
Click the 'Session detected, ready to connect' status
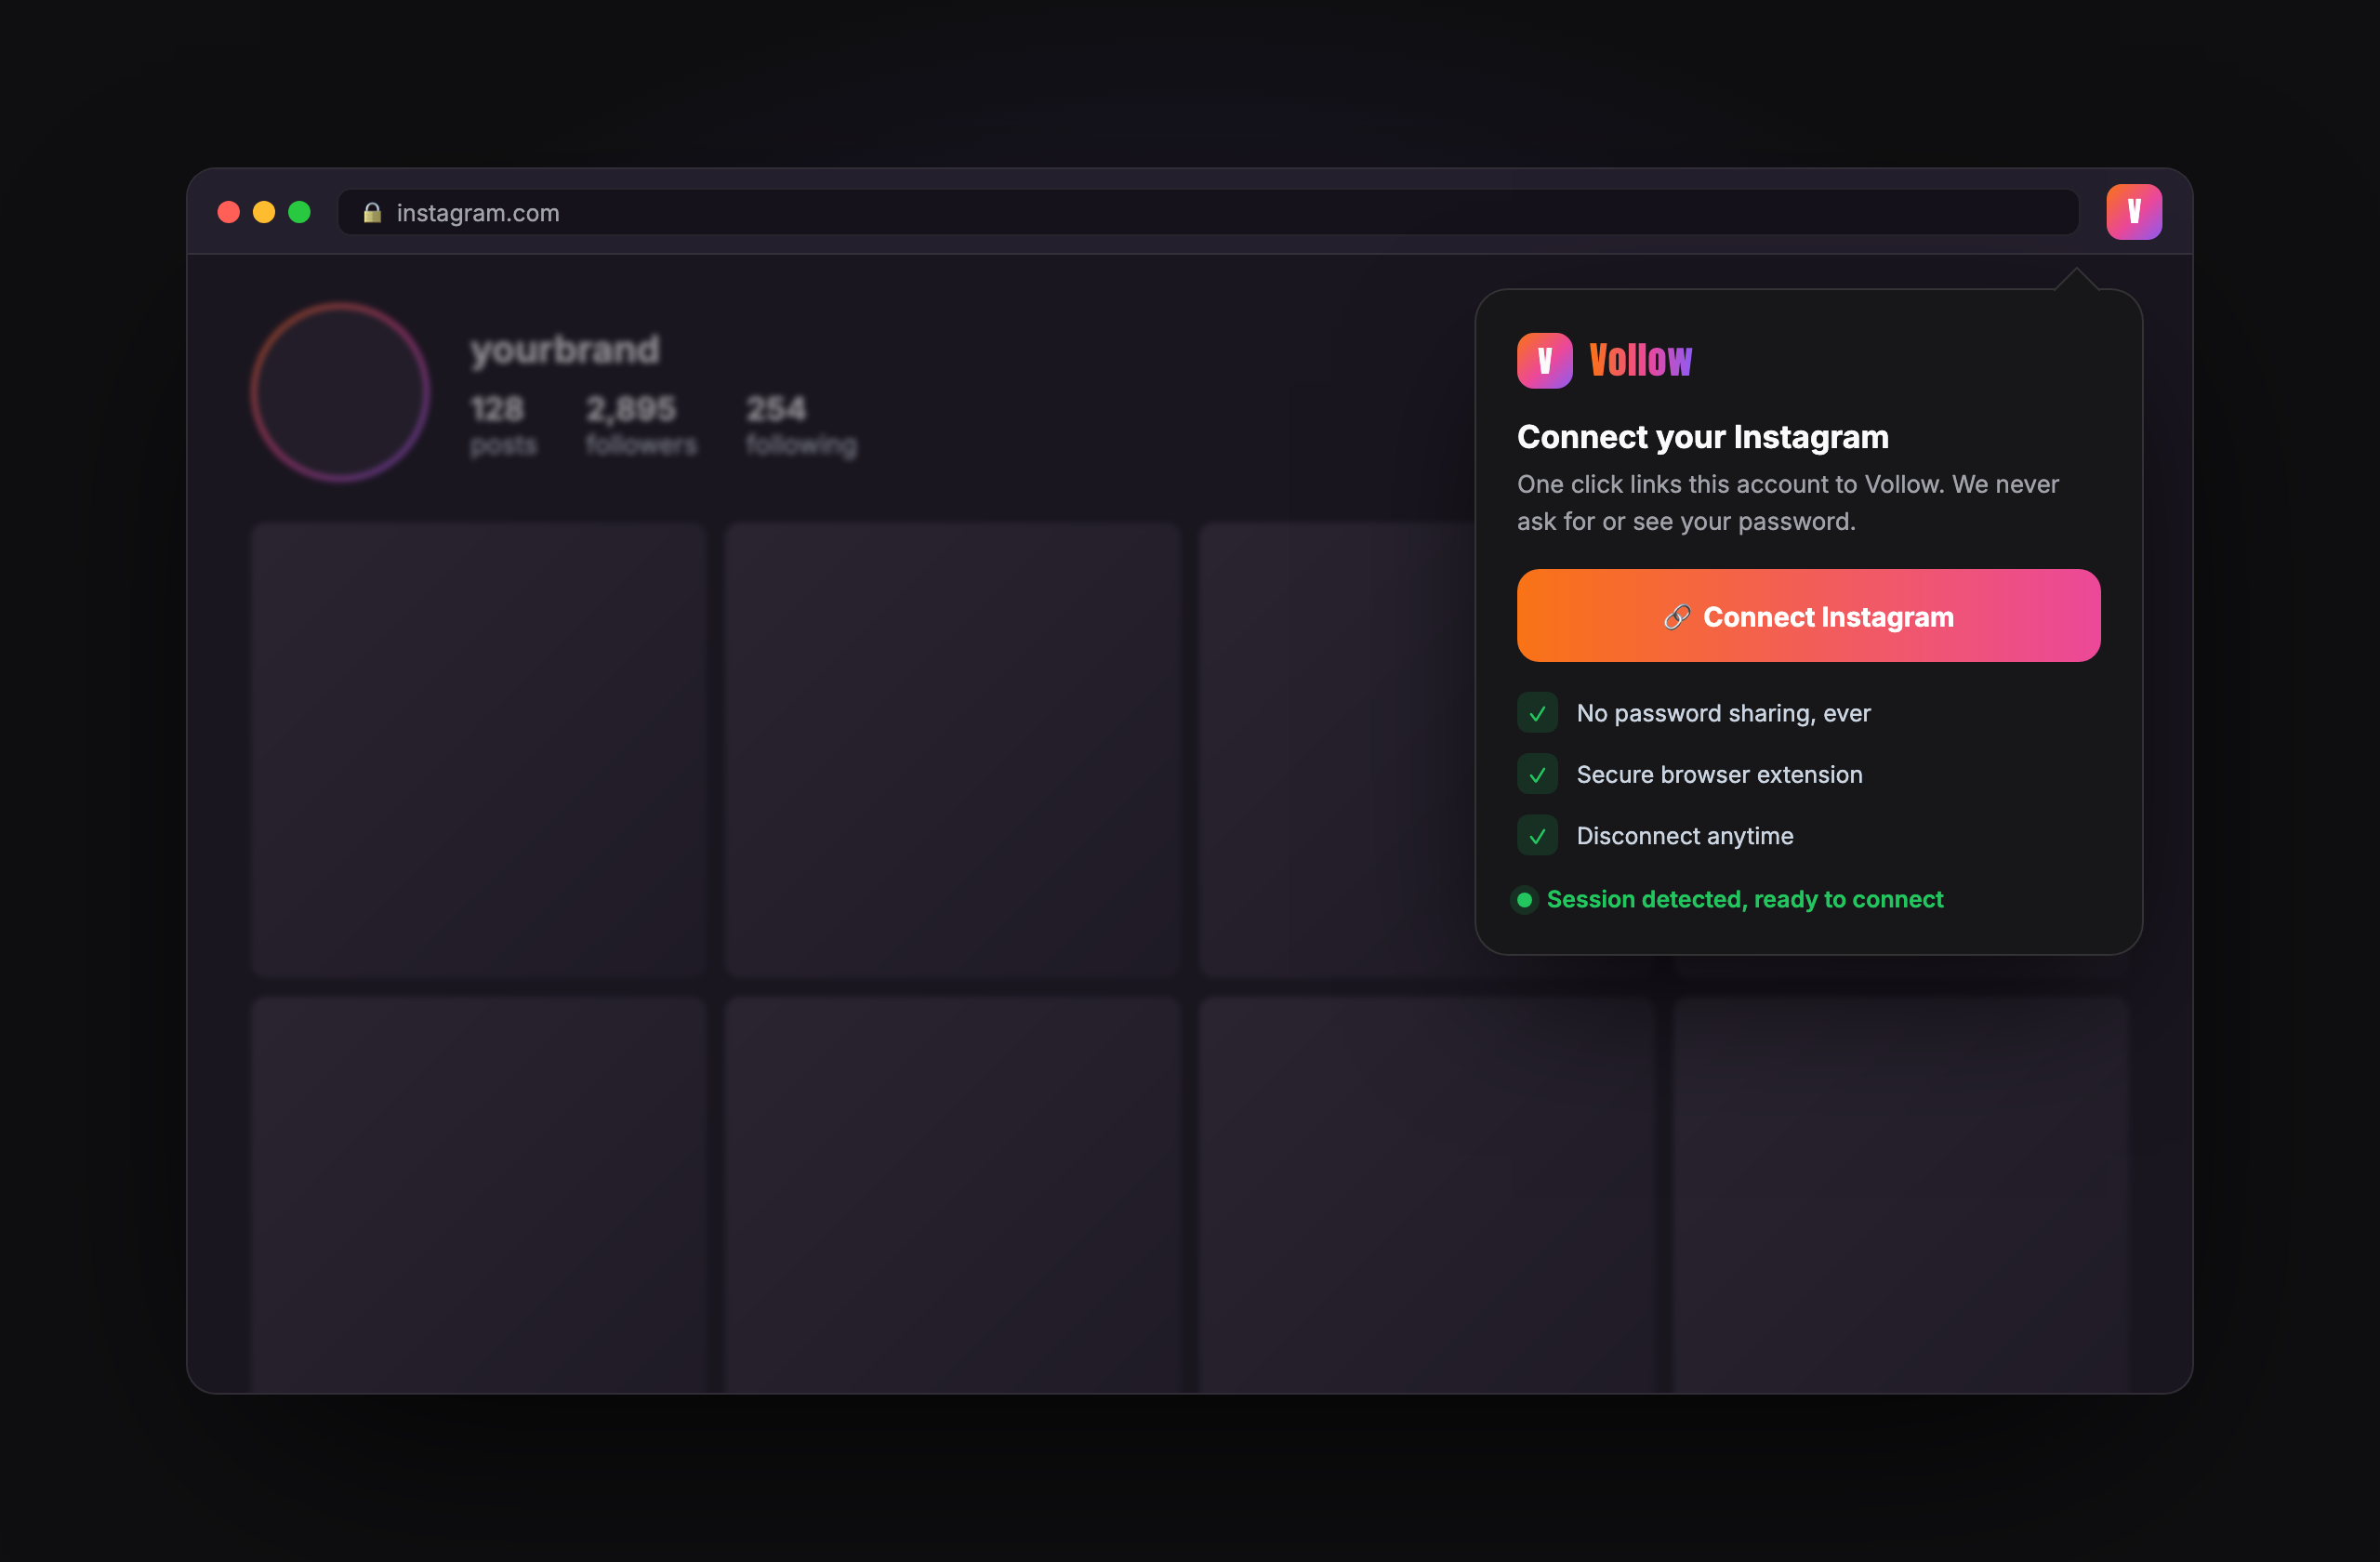[1744, 899]
